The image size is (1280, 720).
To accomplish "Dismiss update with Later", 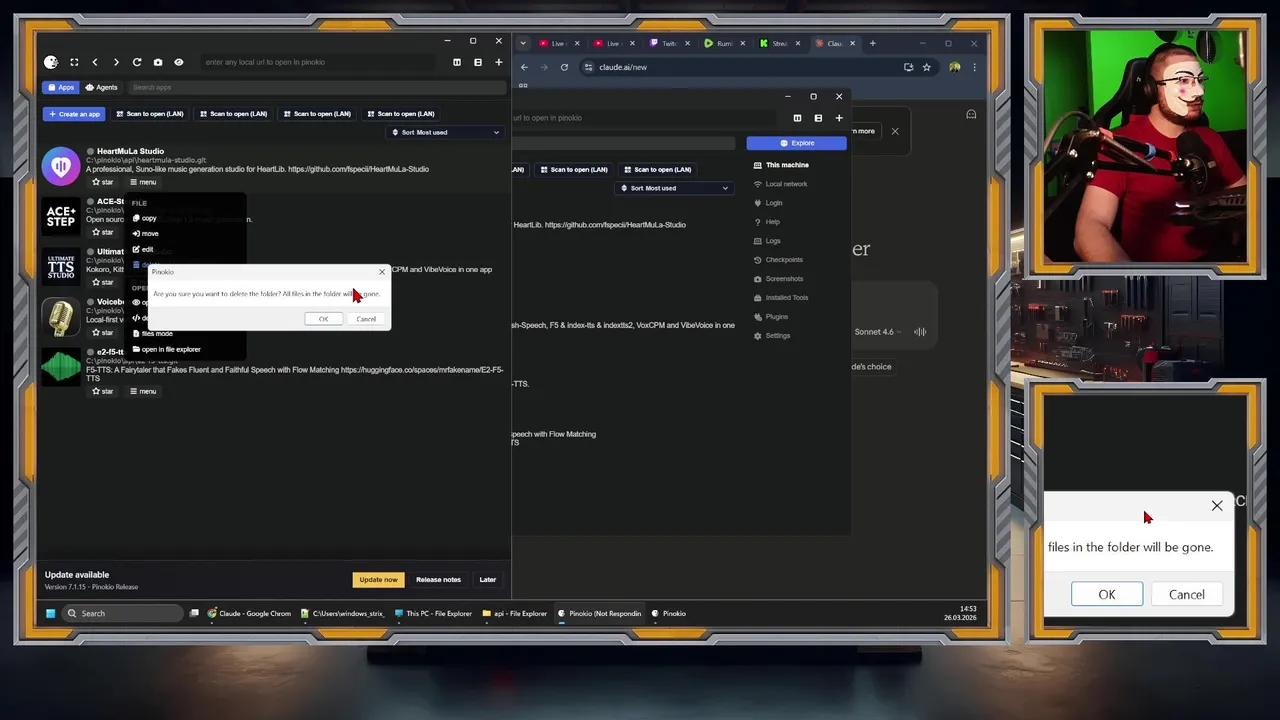I will [x=488, y=579].
